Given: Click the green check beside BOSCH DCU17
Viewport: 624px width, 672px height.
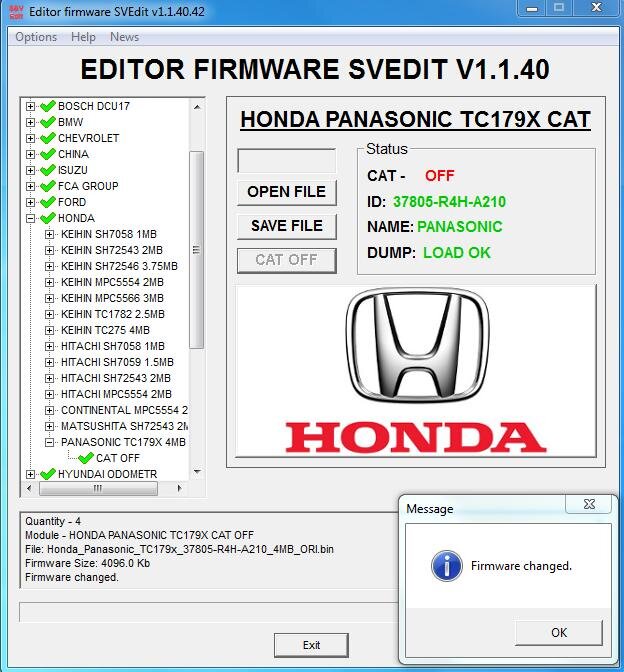Looking at the screenshot, I should tap(48, 105).
